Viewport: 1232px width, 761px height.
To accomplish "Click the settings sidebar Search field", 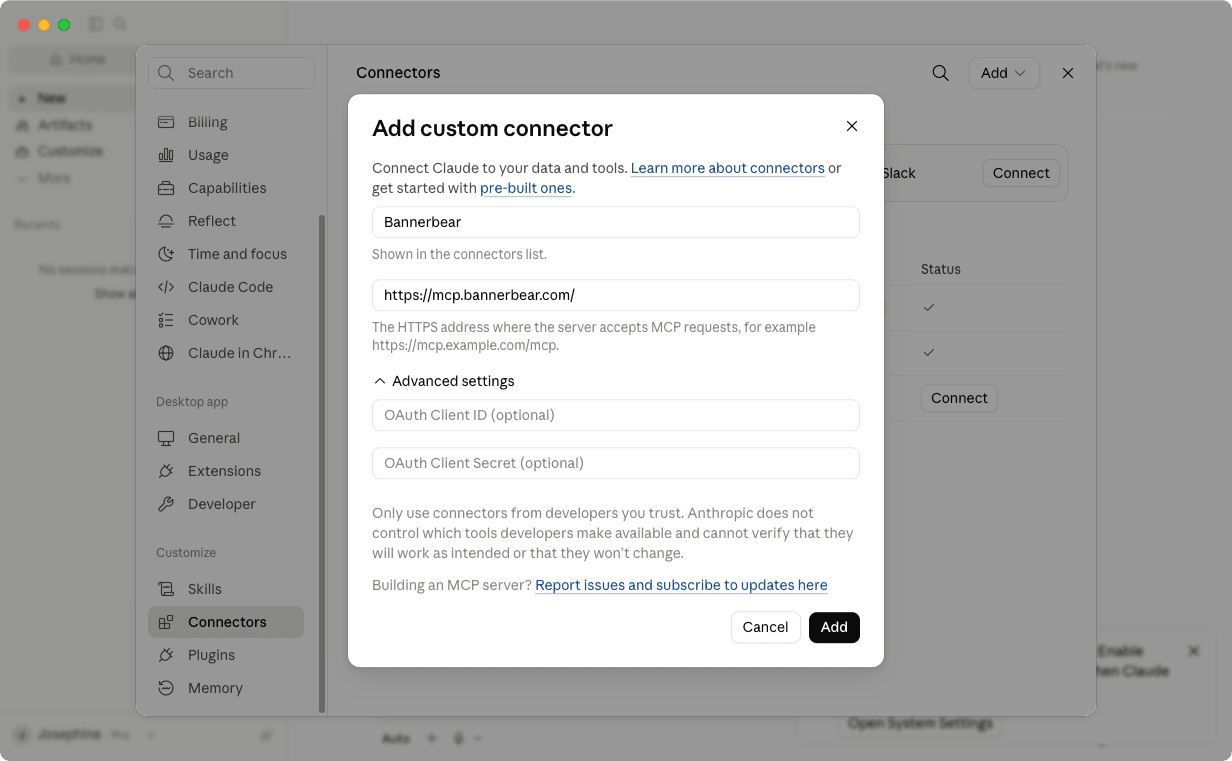I will (x=231, y=73).
